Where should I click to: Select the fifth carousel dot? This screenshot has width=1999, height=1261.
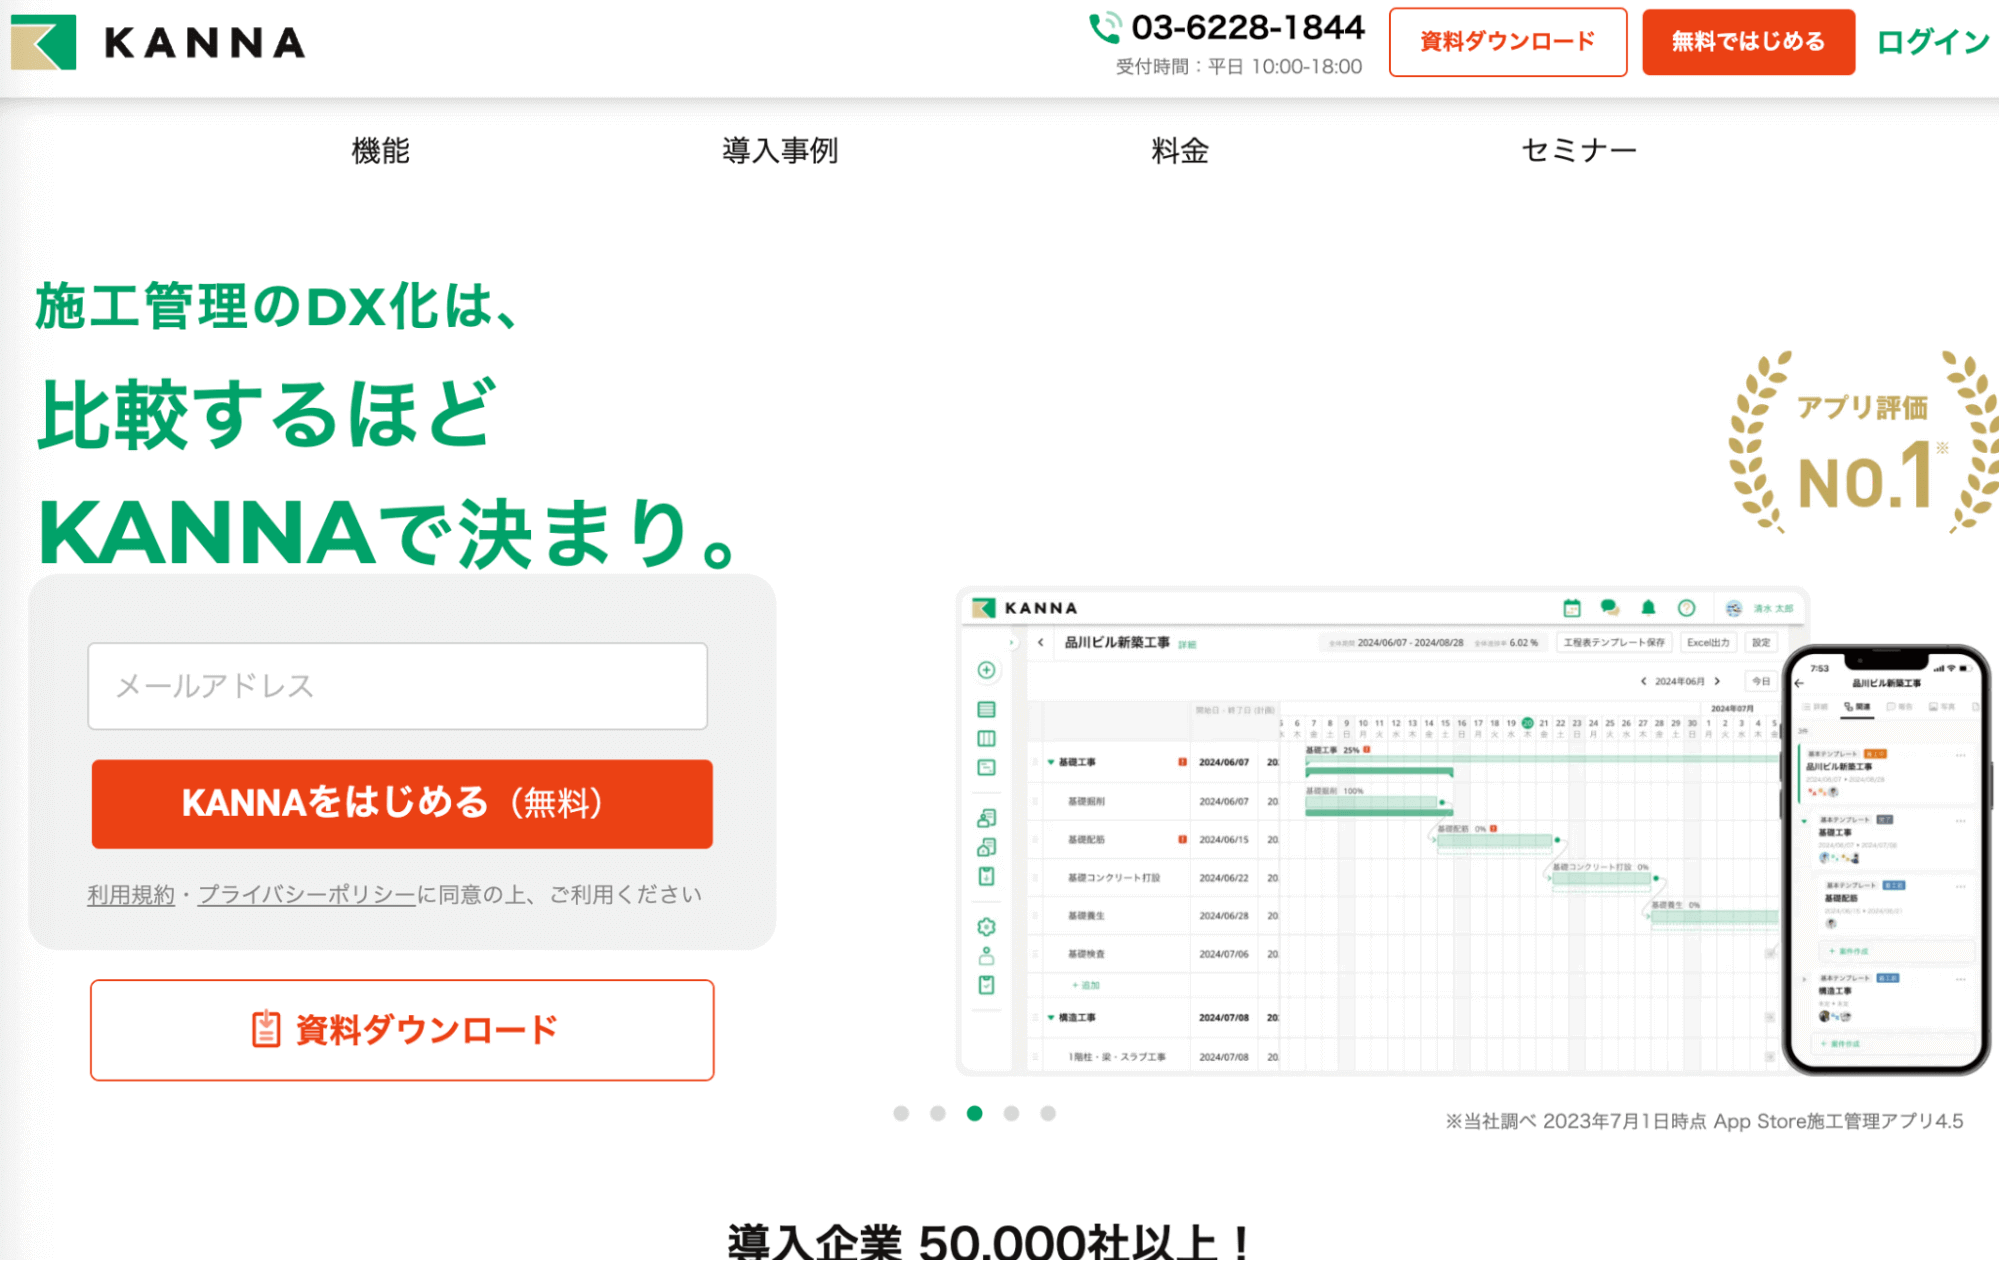[x=1048, y=1113]
